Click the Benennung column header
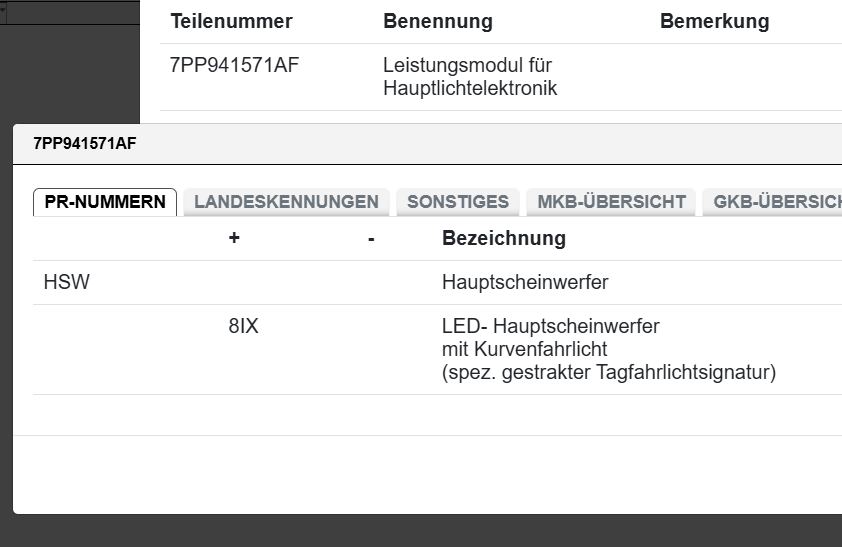842x547 pixels. 437,22
